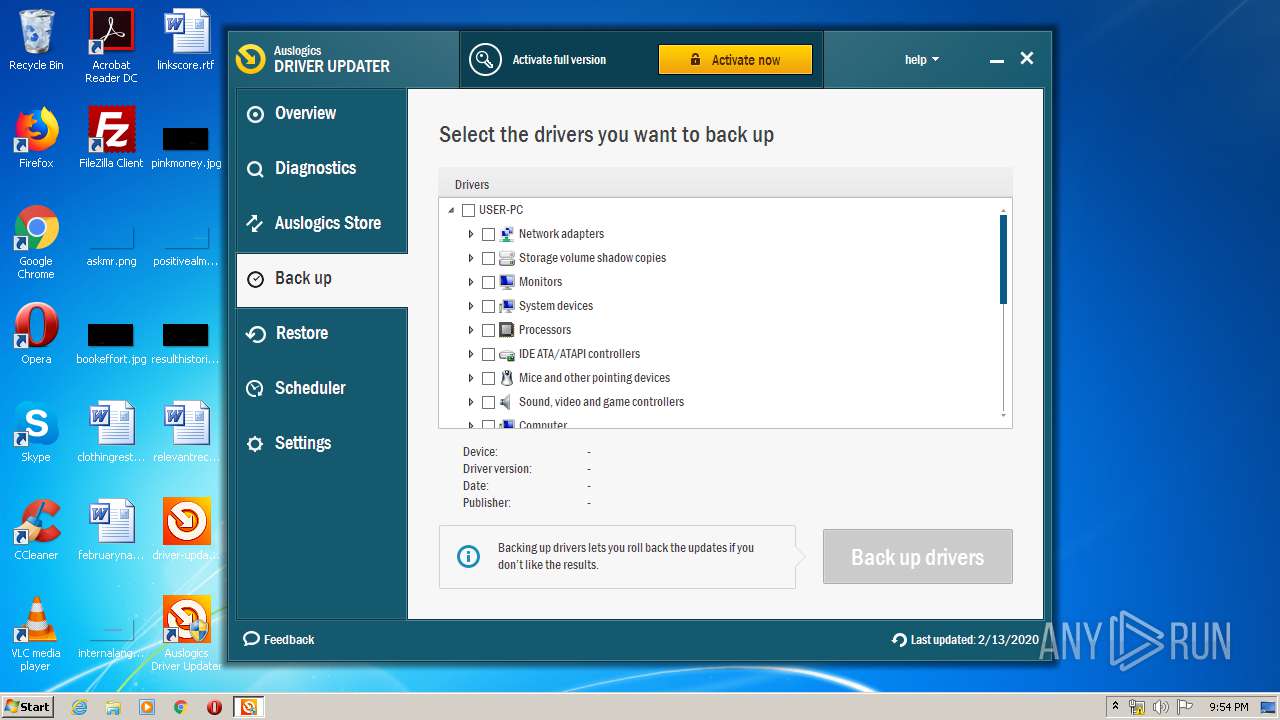Click the driver list scroll down arrow
This screenshot has width=1280, height=720.
[1003, 415]
